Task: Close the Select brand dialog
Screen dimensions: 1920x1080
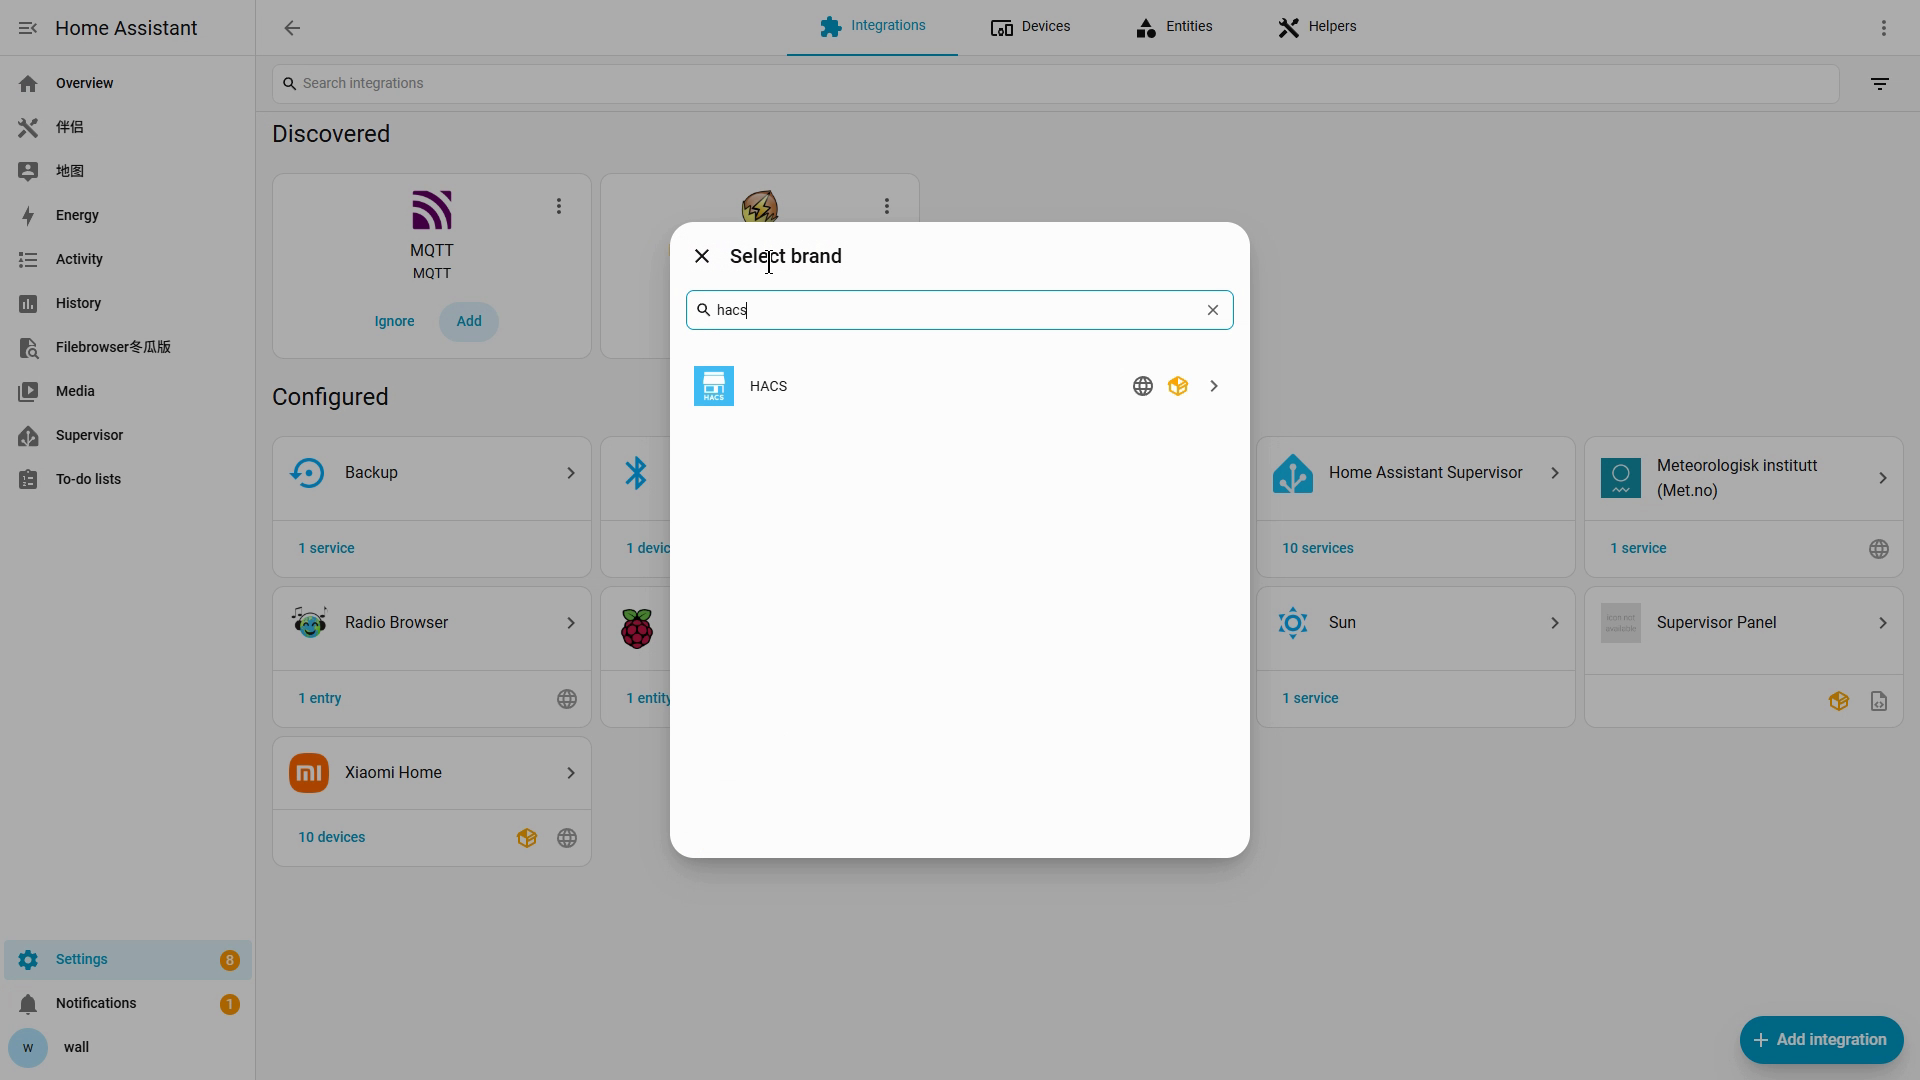Action: (x=702, y=256)
